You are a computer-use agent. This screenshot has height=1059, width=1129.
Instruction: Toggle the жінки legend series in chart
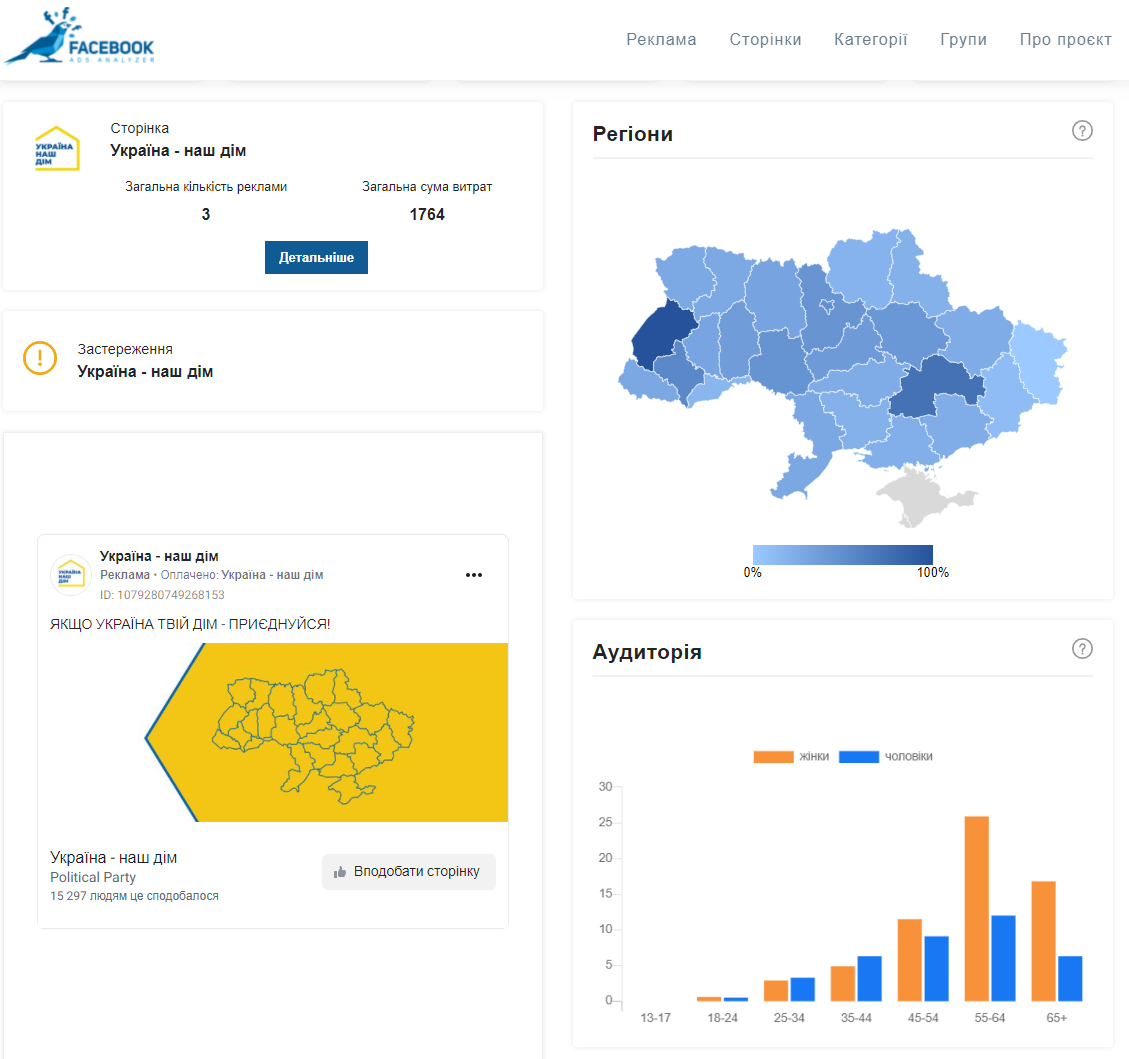coord(791,757)
